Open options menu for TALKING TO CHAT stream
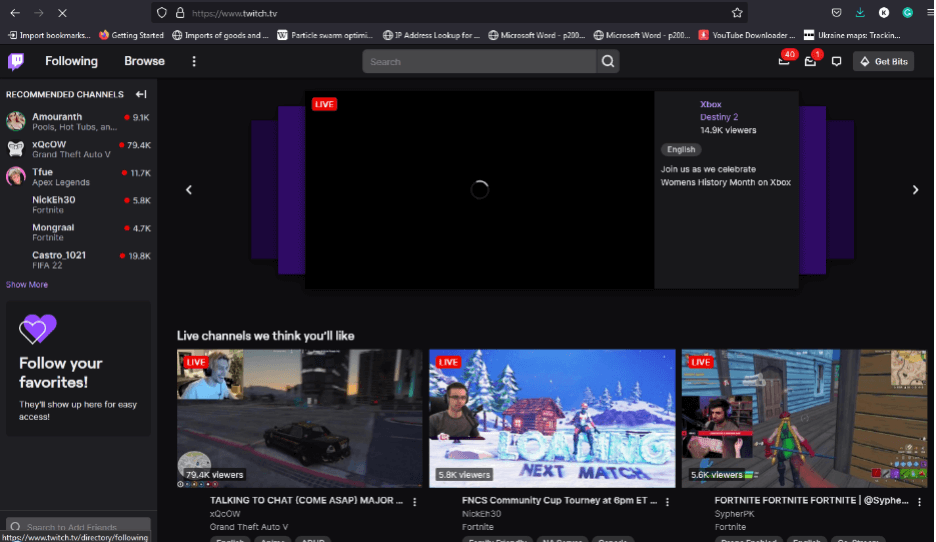This screenshot has height=542, width=936. click(414, 503)
